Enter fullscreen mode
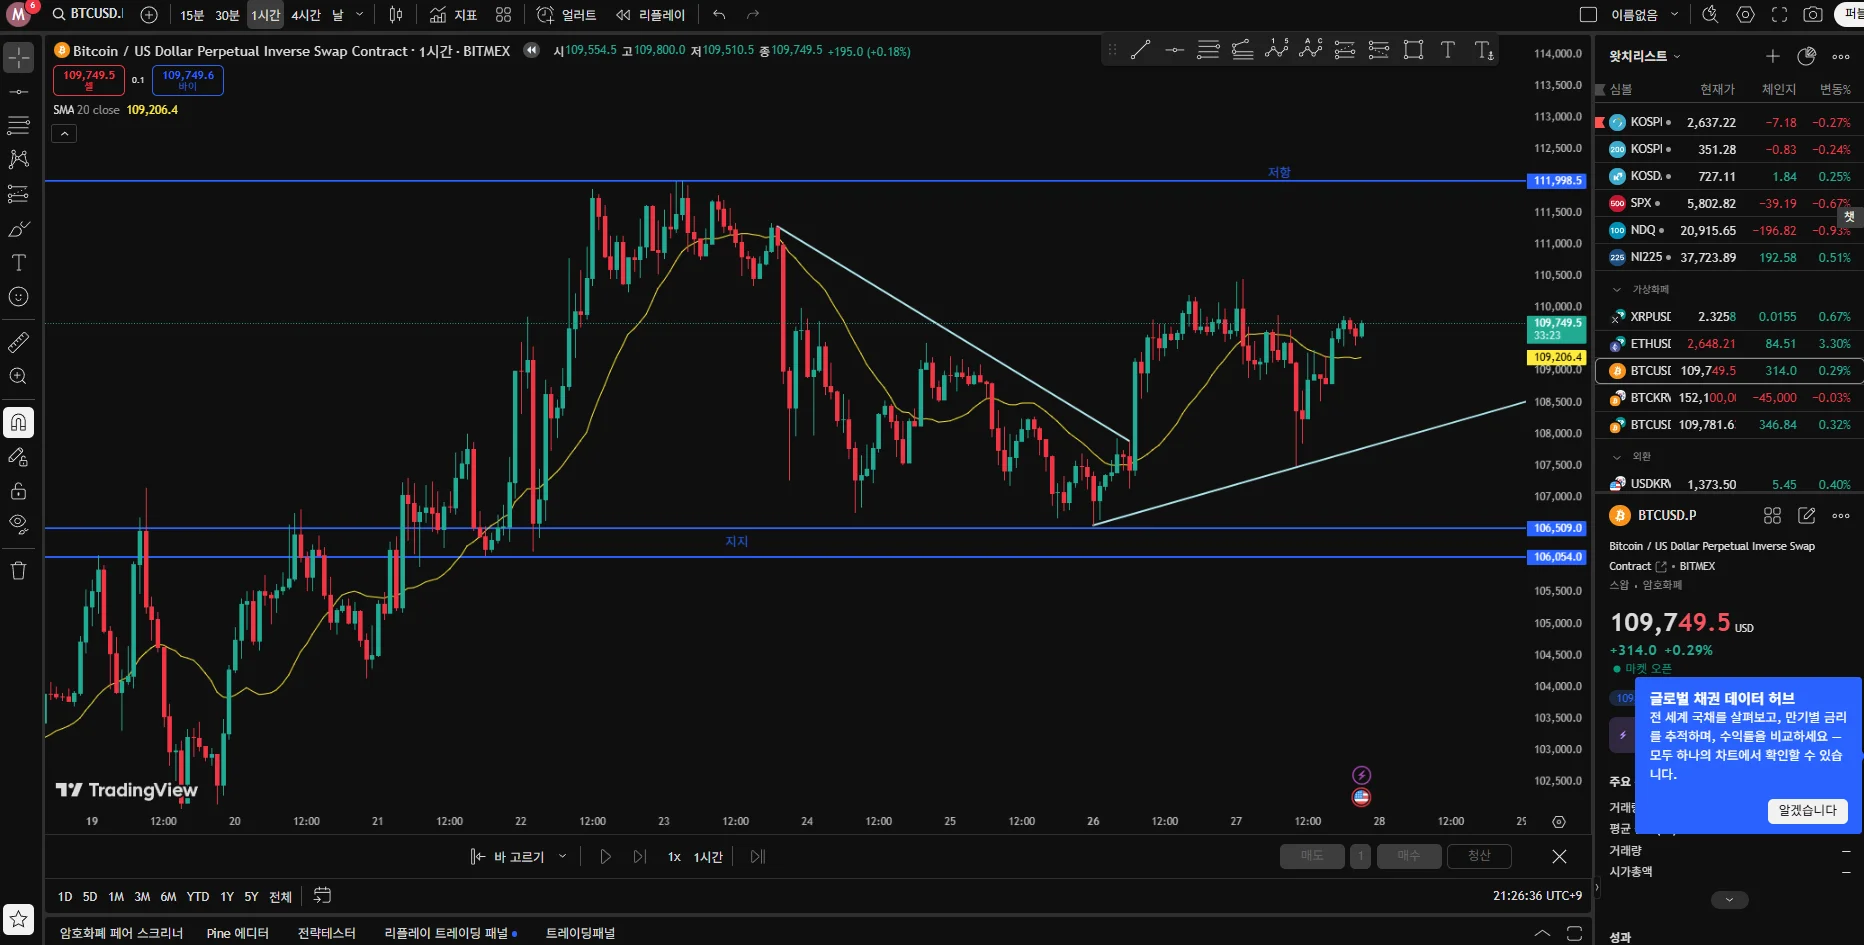Screen dimensions: 1864x945 1779,15
